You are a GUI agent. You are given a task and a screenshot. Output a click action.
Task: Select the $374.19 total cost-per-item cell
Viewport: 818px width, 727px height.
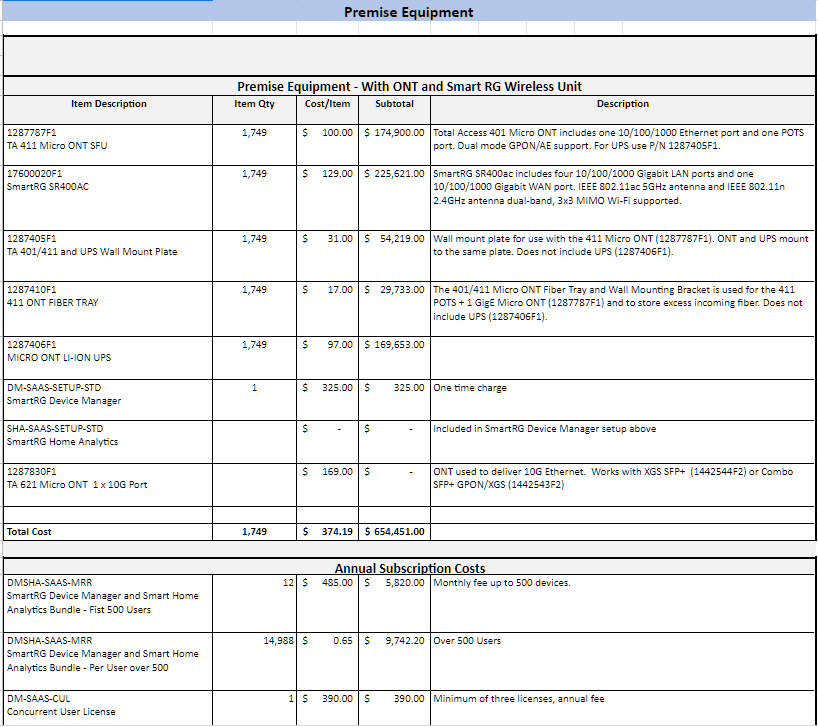tap(327, 531)
